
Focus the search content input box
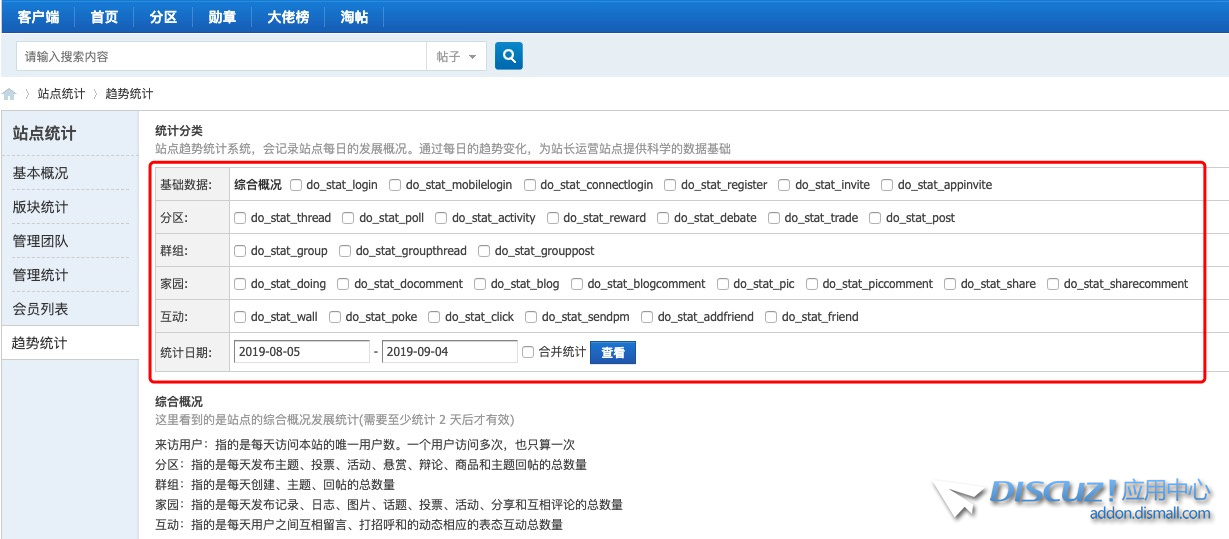click(x=221, y=57)
